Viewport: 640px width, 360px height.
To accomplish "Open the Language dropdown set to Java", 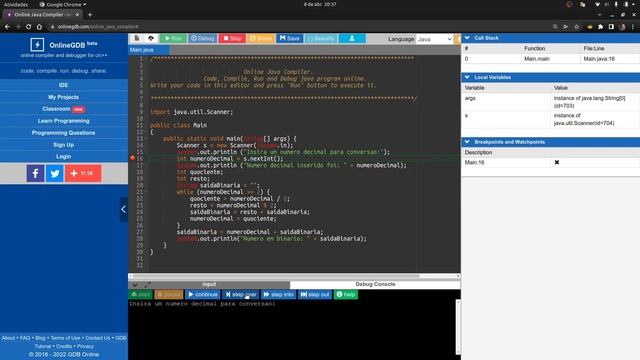I will pyautogui.click(x=435, y=39).
